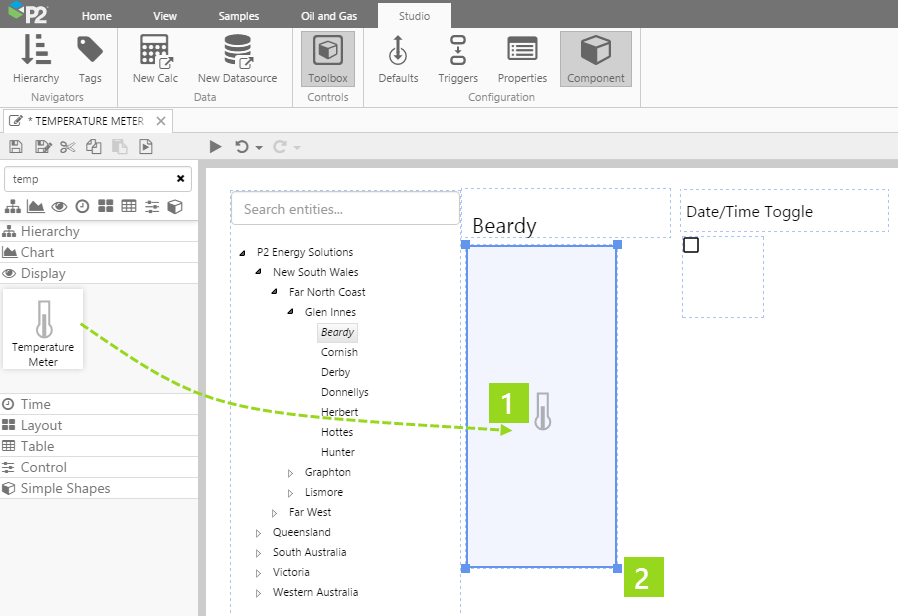The width and height of the screenshot is (898, 616).
Task: Click the Cut scissors icon
Action: pyautogui.click(x=68, y=147)
